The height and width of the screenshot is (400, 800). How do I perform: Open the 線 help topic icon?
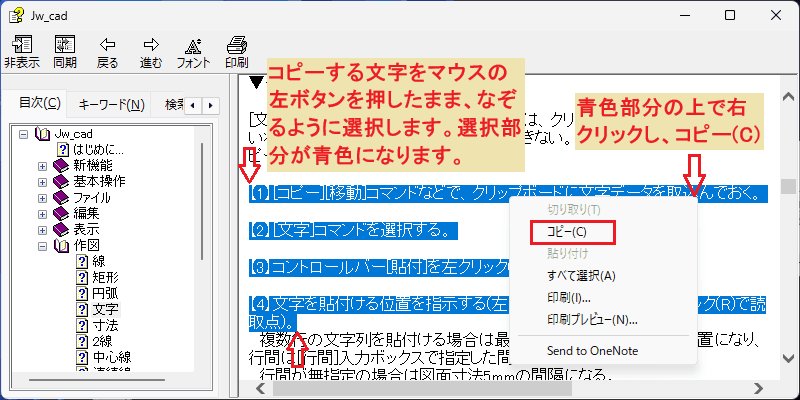pos(82,262)
